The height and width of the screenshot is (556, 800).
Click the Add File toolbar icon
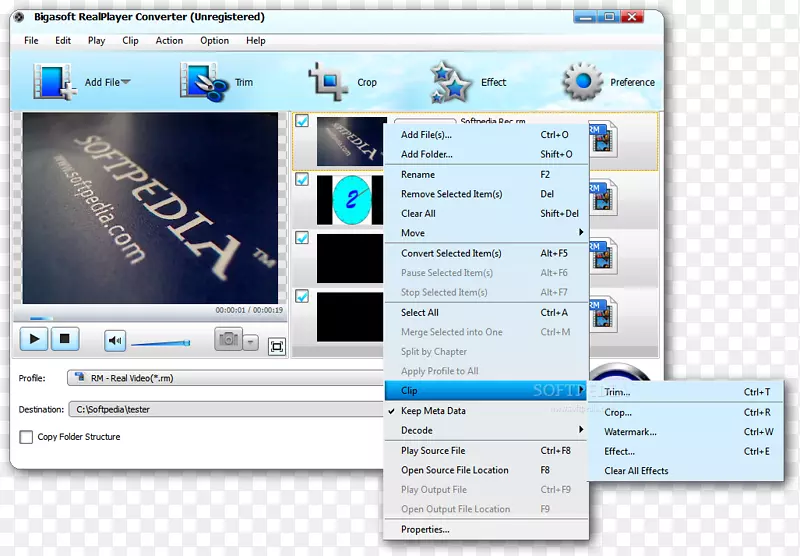click(54, 82)
